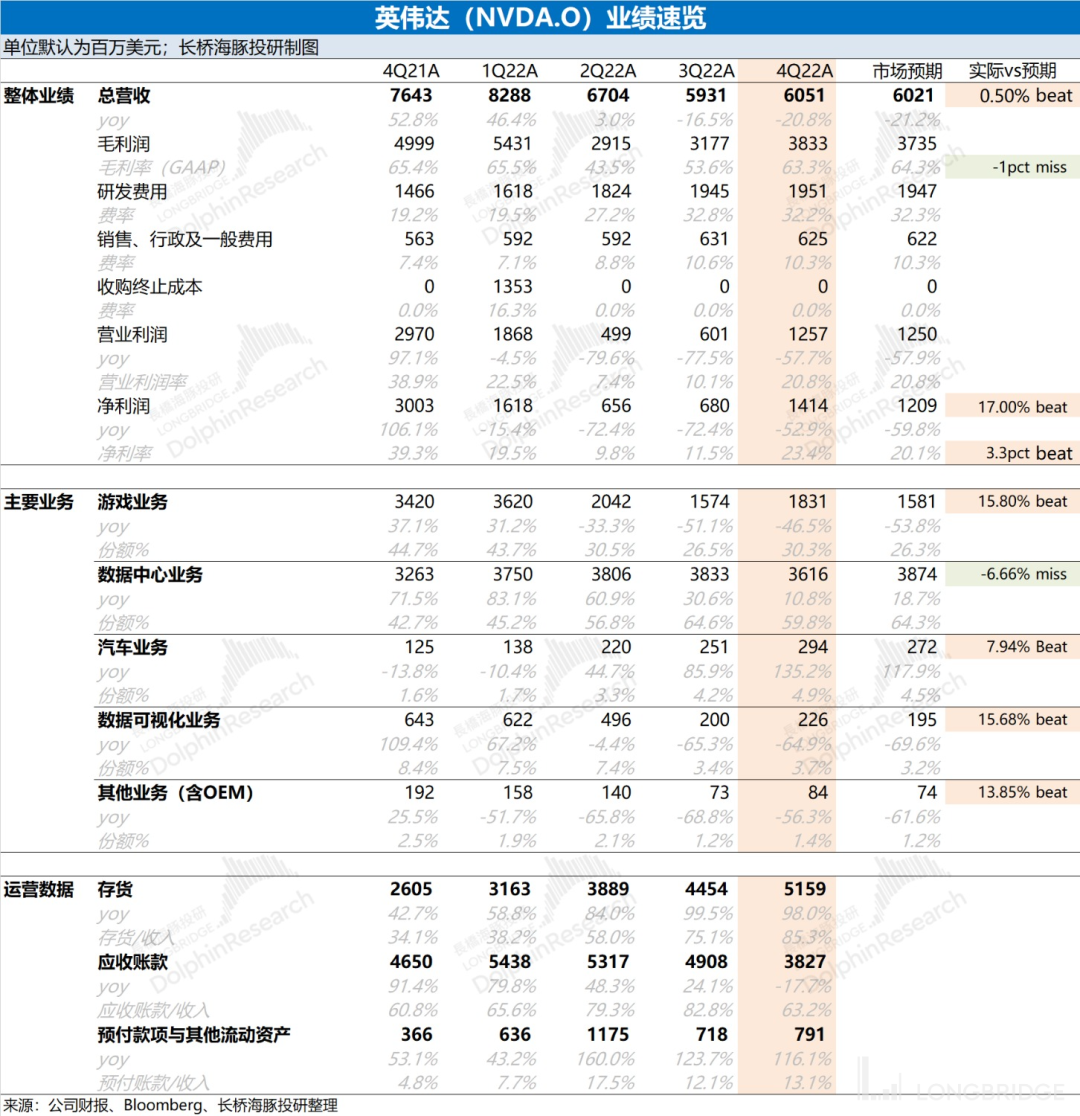This screenshot has height=1116, width=1080.
Task: Click the 4Q21A column header
Action: [x=410, y=71]
